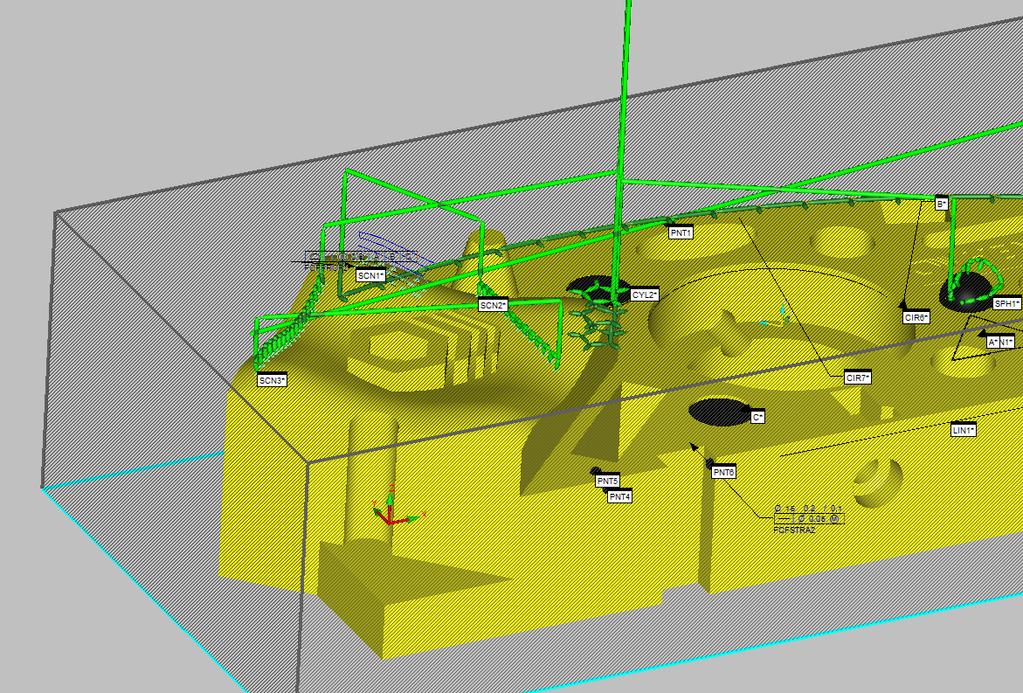This screenshot has height=693, width=1023.
Task: Click the XYZ coordinate axis triad
Action: pyautogui.click(x=397, y=506)
